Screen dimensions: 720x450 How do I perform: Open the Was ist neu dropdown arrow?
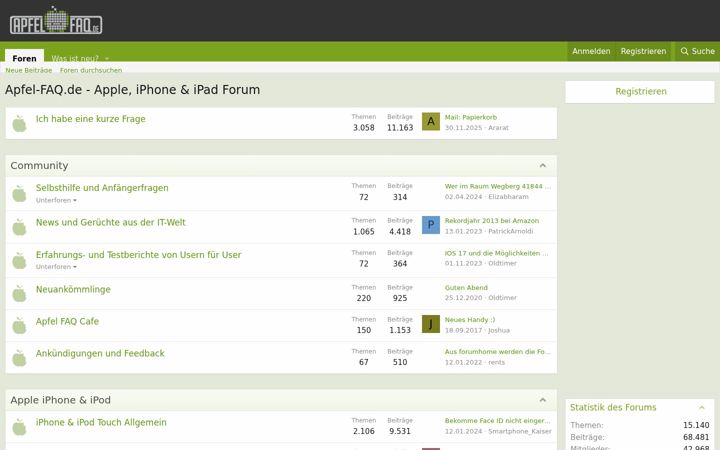[x=107, y=58]
